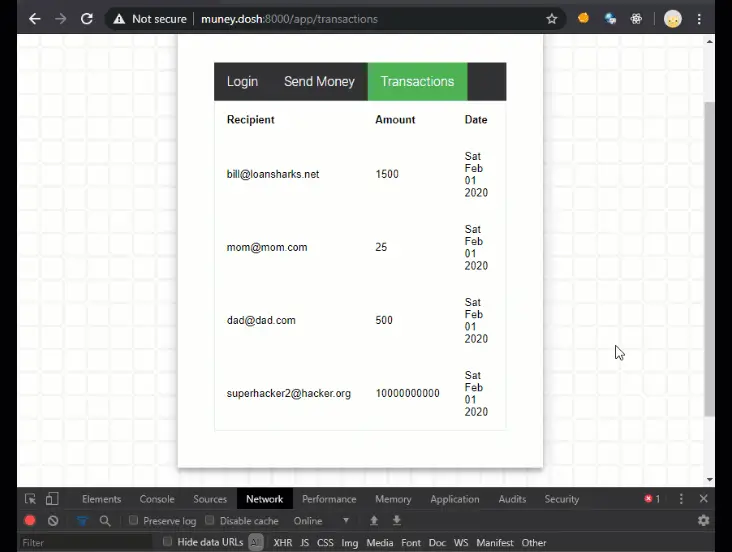Open network search with magnifier icon
The image size is (732, 552).
point(105,521)
